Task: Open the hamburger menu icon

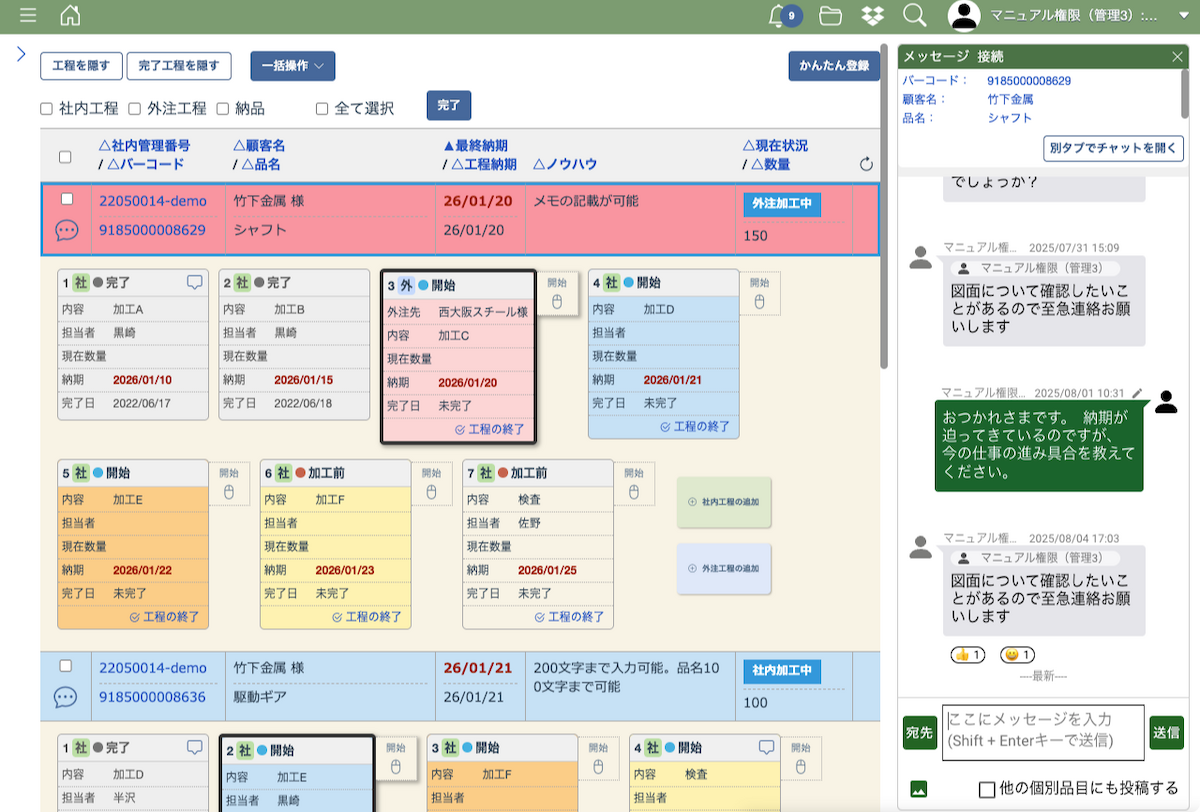Action: [28, 15]
